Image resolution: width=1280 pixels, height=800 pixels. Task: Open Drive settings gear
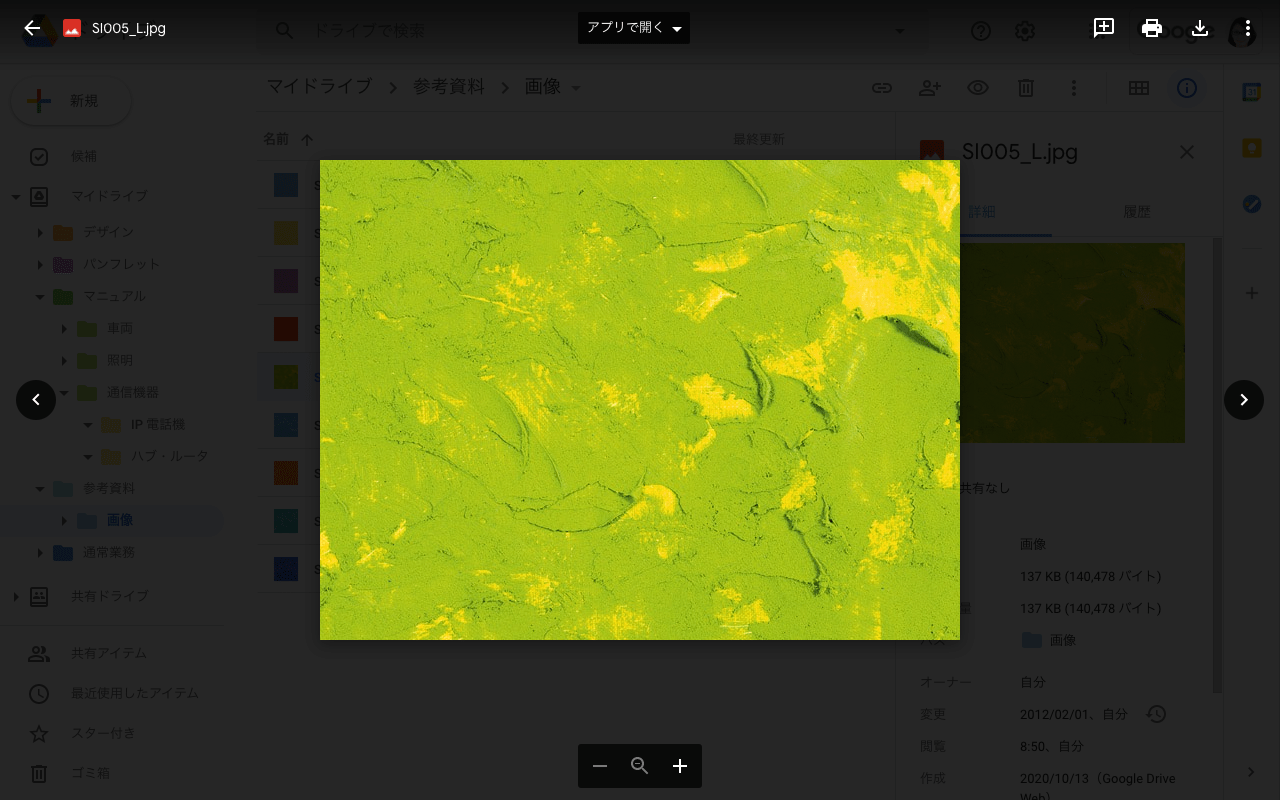pos(1025,31)
